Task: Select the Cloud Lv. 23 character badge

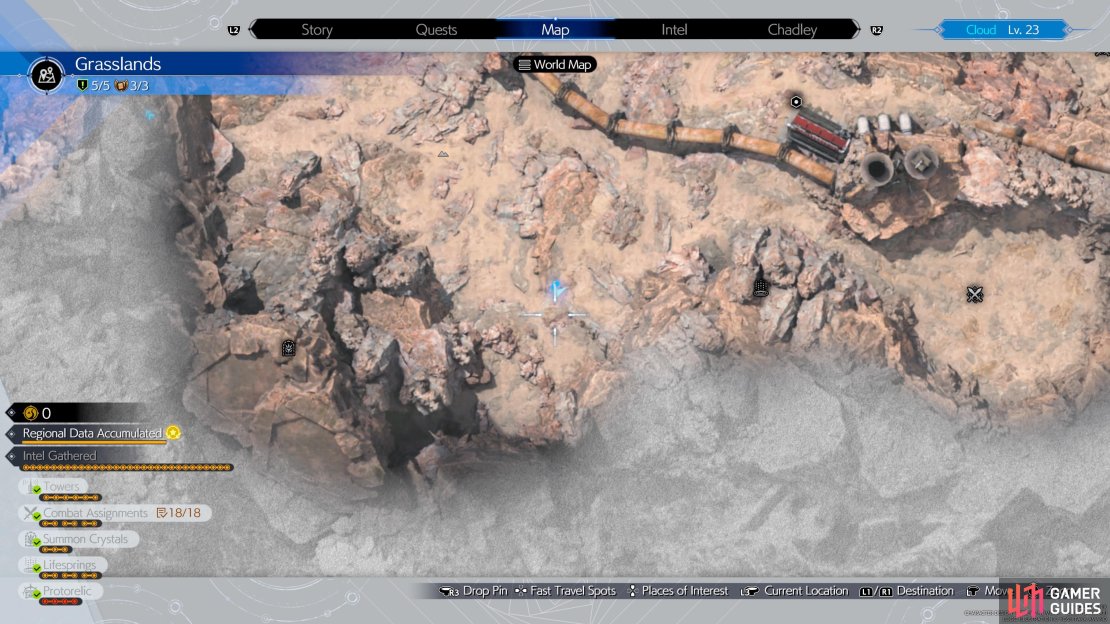Action: (1002, 30)
